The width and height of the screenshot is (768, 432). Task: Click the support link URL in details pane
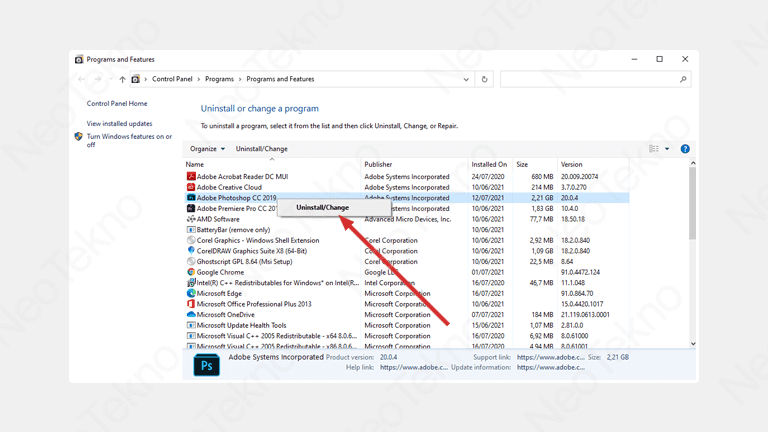551,357
